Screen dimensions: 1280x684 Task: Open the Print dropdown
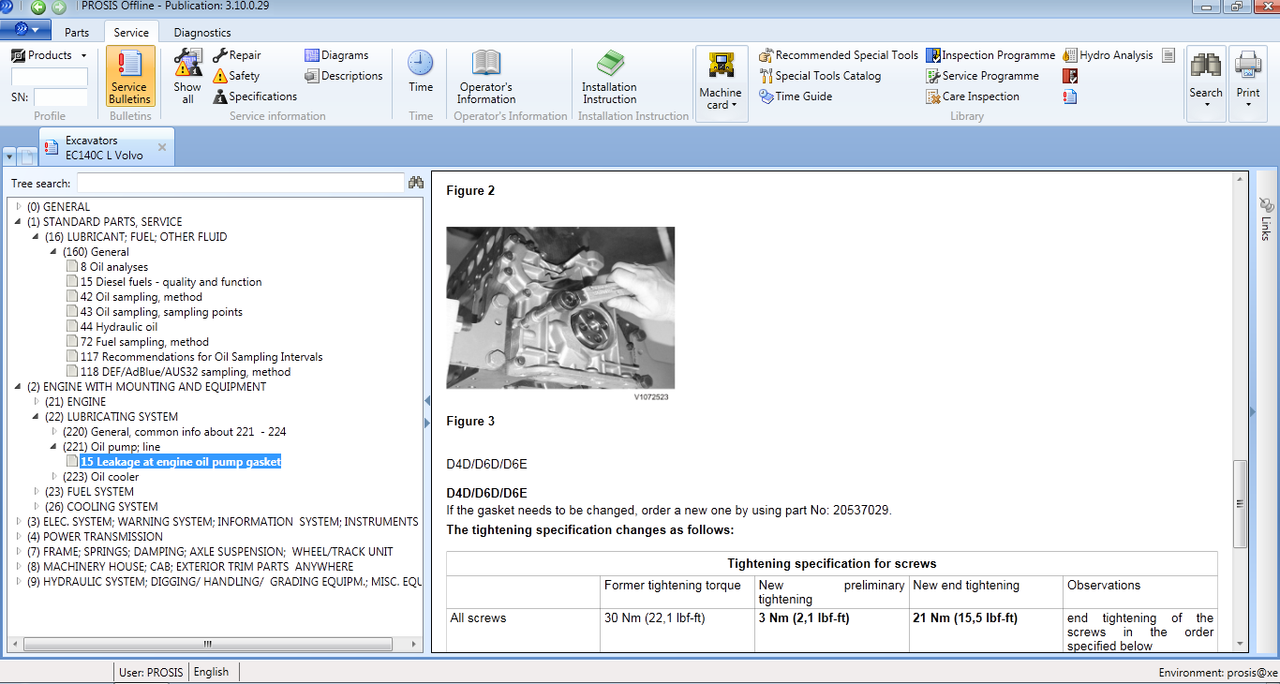1248,82
